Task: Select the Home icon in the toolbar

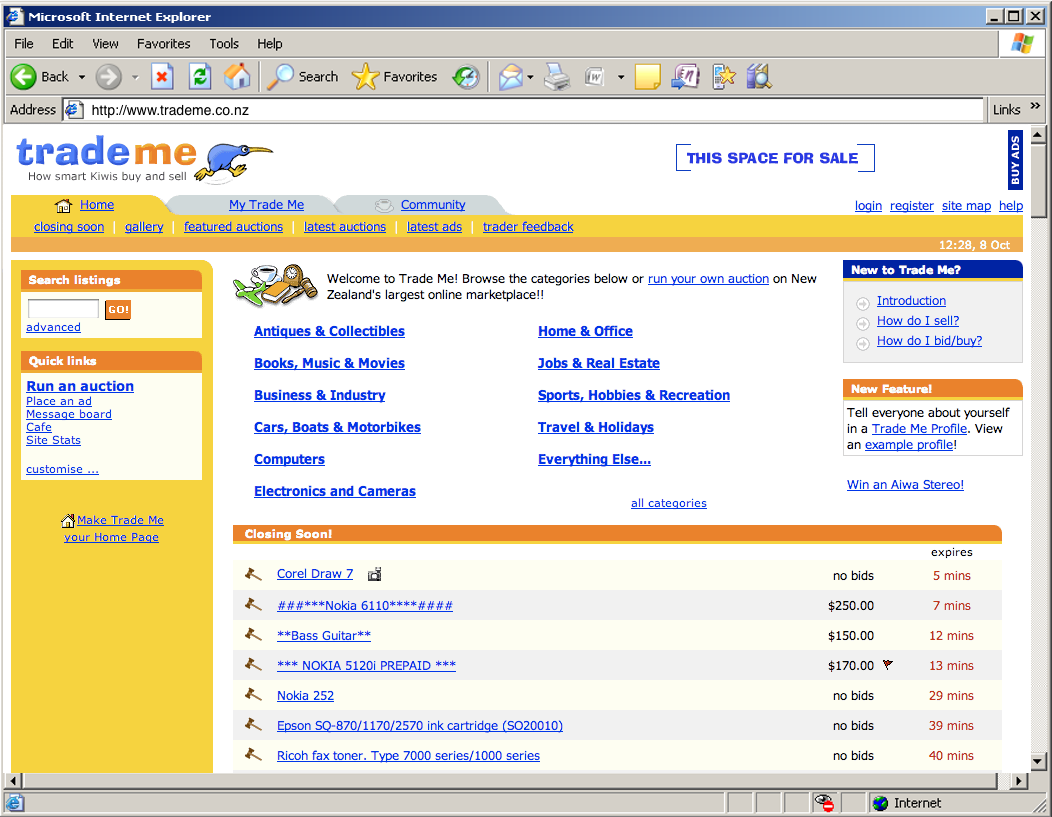Action: 237,76
